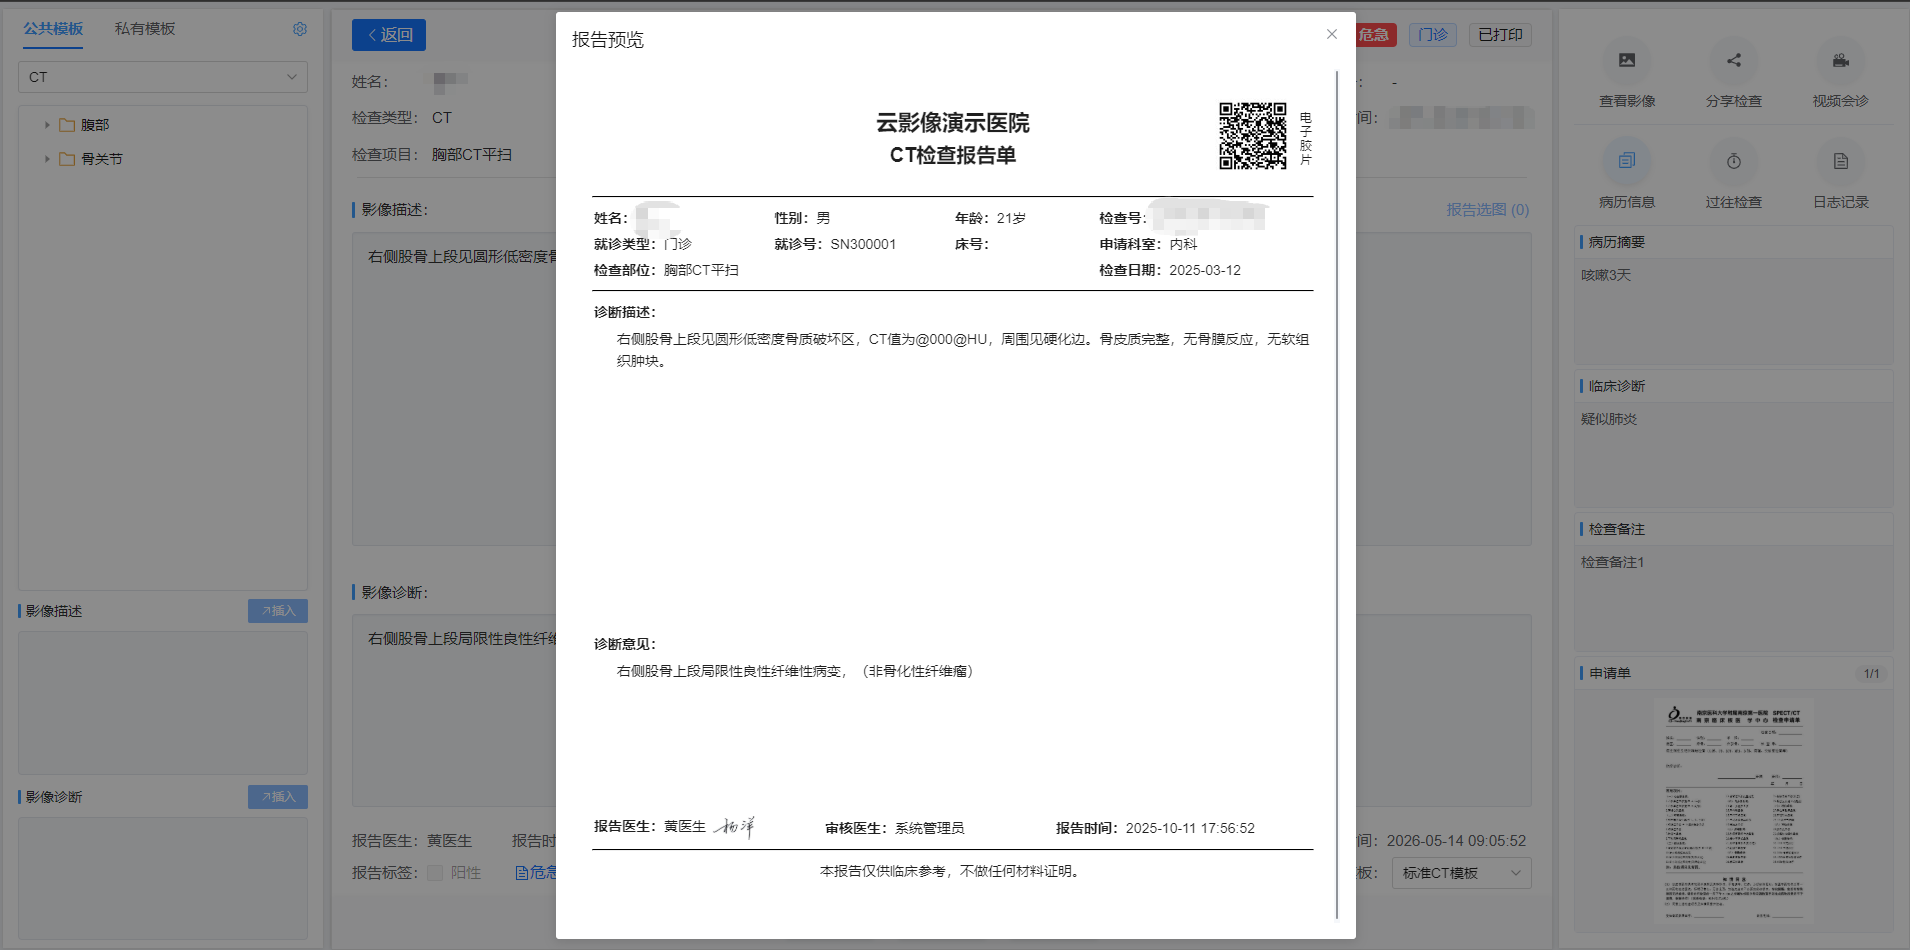Click SN300001 visit number
Screen dimensions: 1910x950
[863, 244]
